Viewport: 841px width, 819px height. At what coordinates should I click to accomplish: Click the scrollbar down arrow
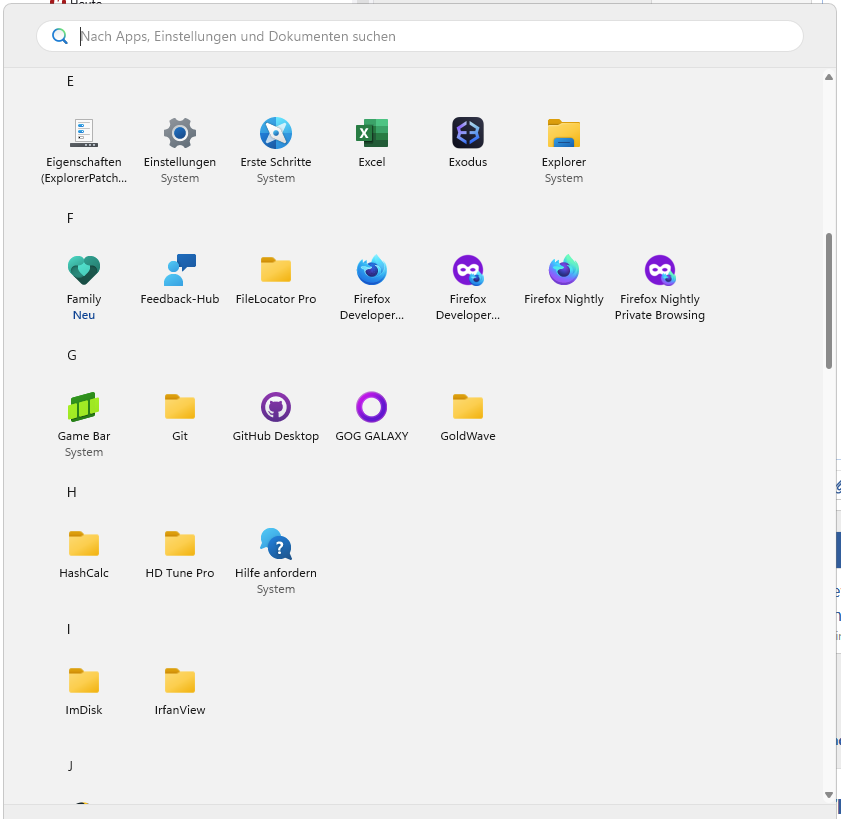click(829, 795)
